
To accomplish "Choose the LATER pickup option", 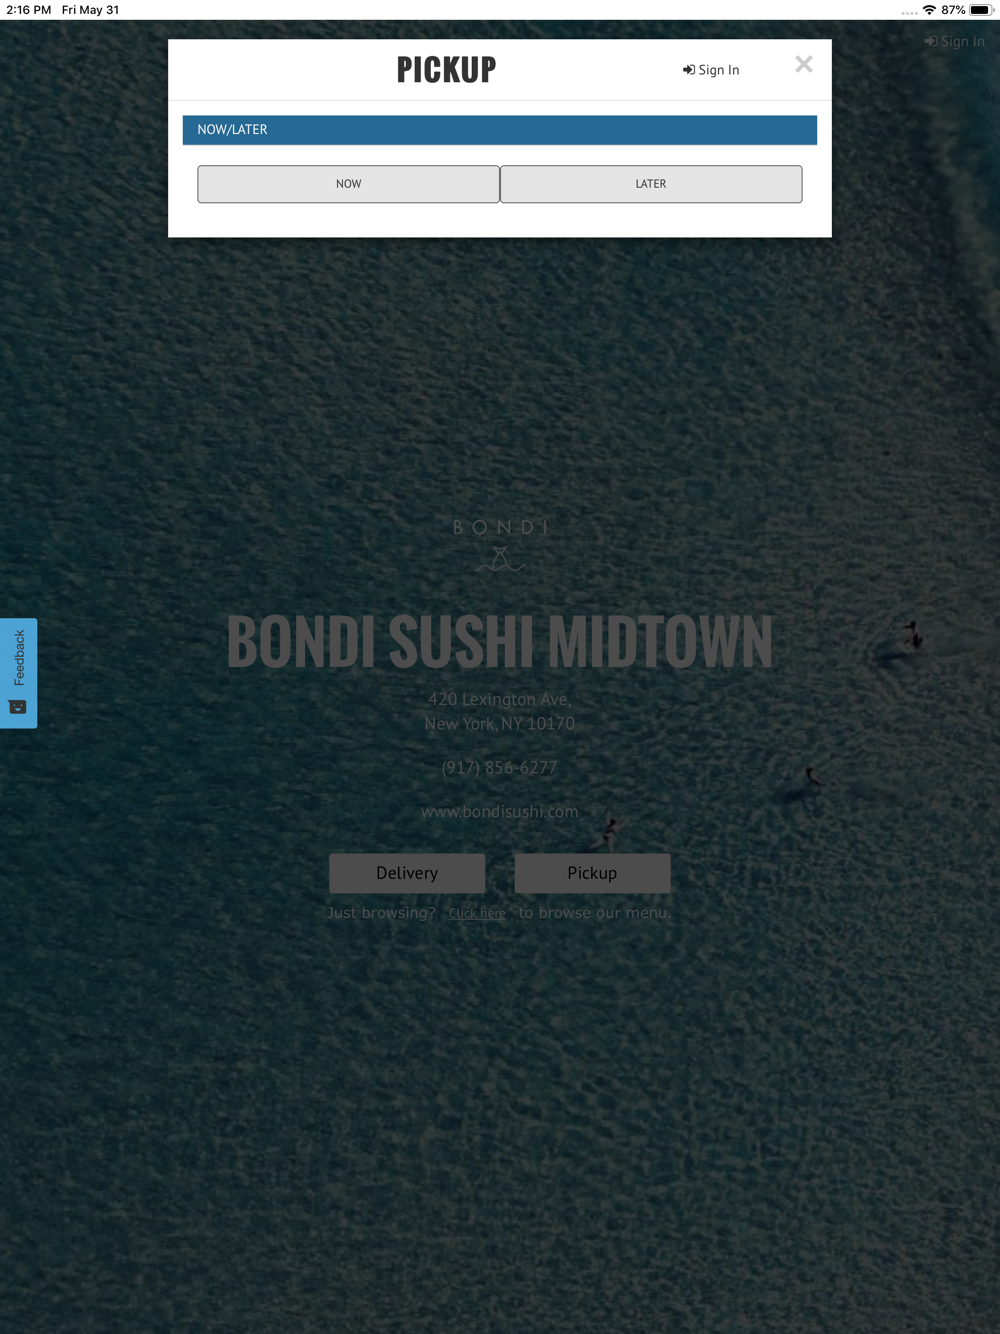I will 651,184.
